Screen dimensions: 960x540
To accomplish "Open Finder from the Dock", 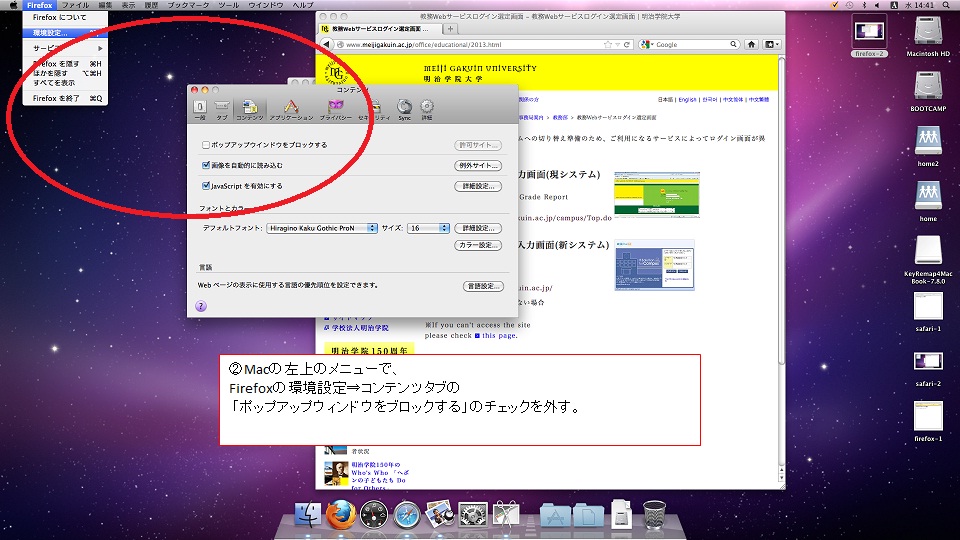I will [x=308, y=514].
